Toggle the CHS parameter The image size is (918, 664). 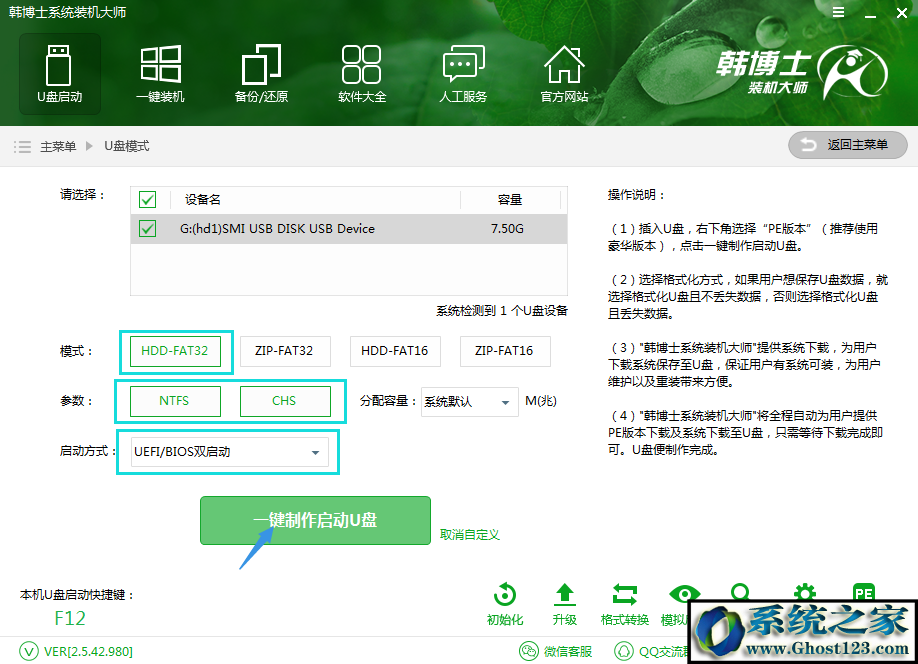(285, 401)
